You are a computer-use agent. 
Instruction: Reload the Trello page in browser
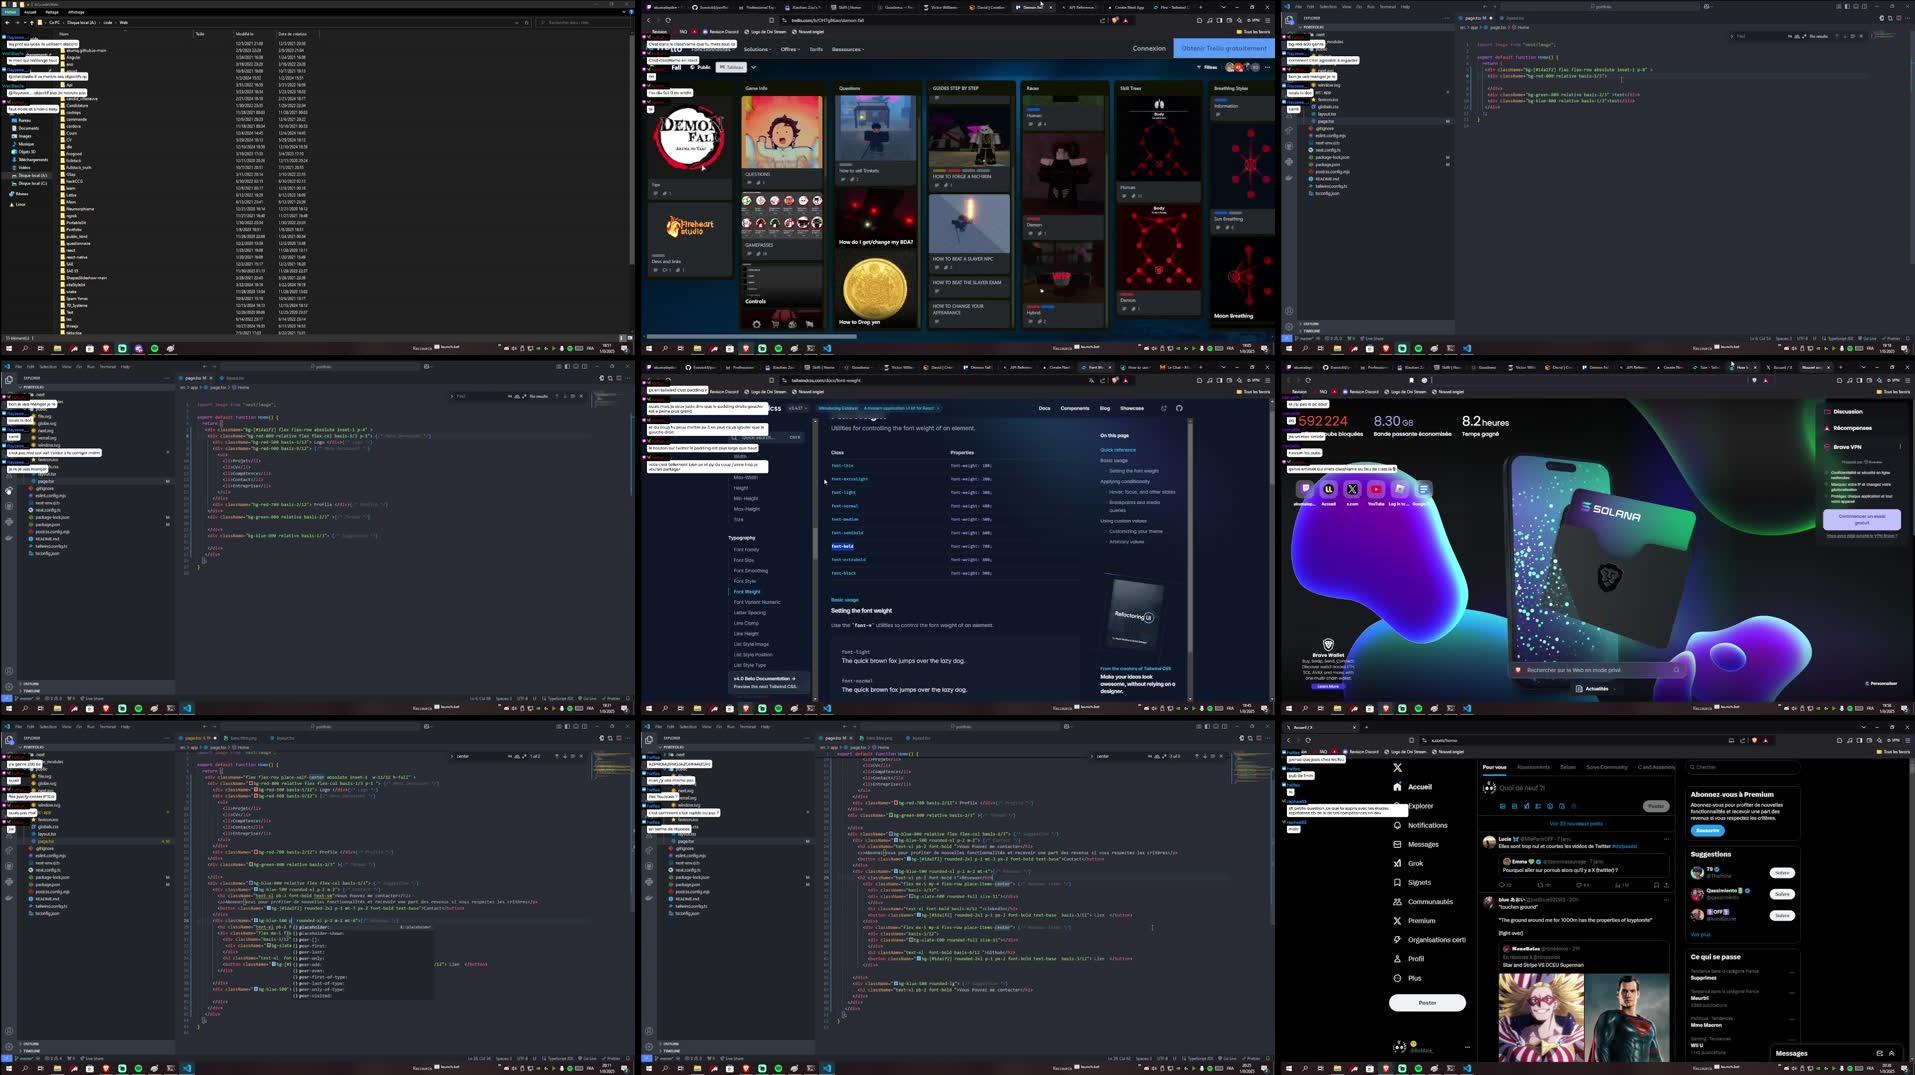[668, 20]
